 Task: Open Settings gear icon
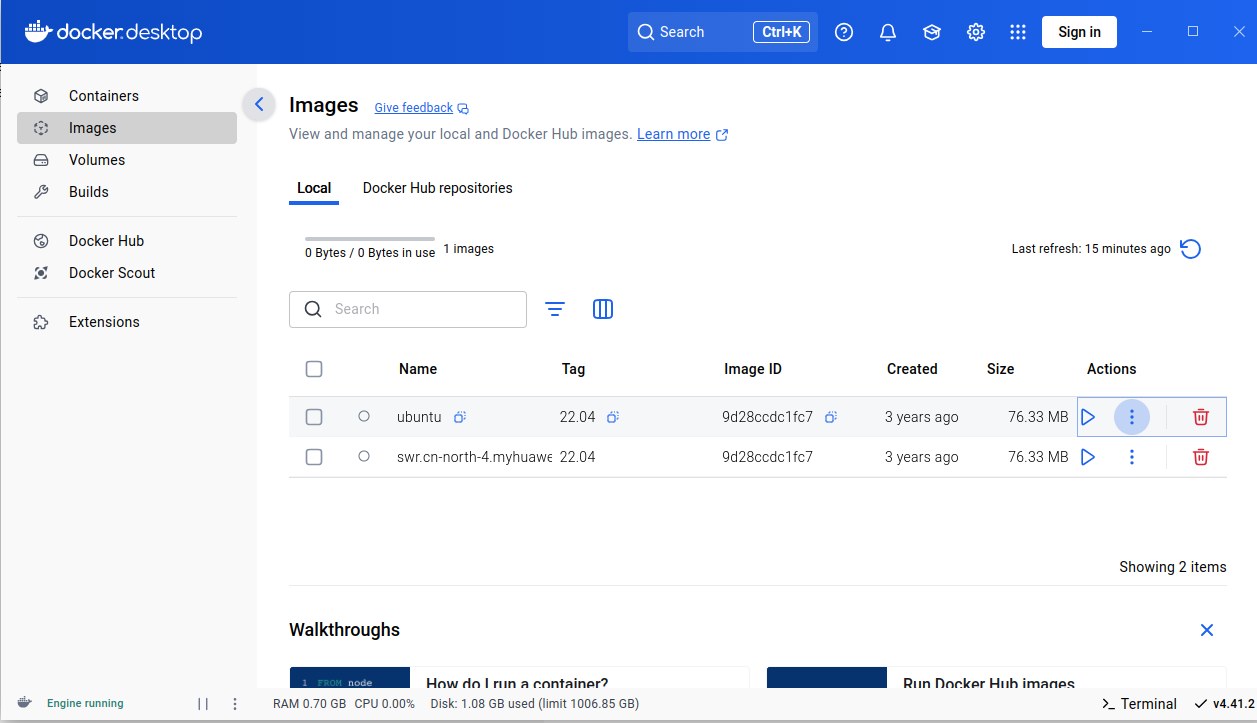click(x=976, y=32)
